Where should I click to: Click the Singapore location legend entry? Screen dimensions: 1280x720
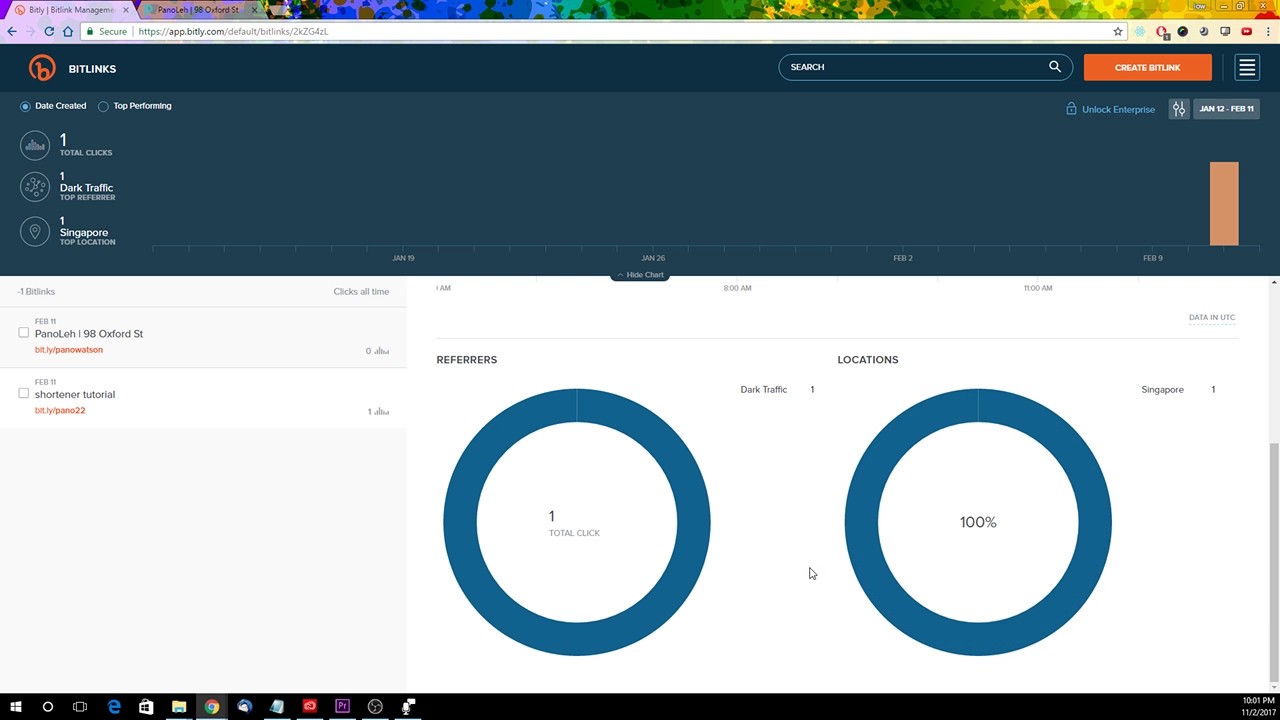click(1178, 390)
